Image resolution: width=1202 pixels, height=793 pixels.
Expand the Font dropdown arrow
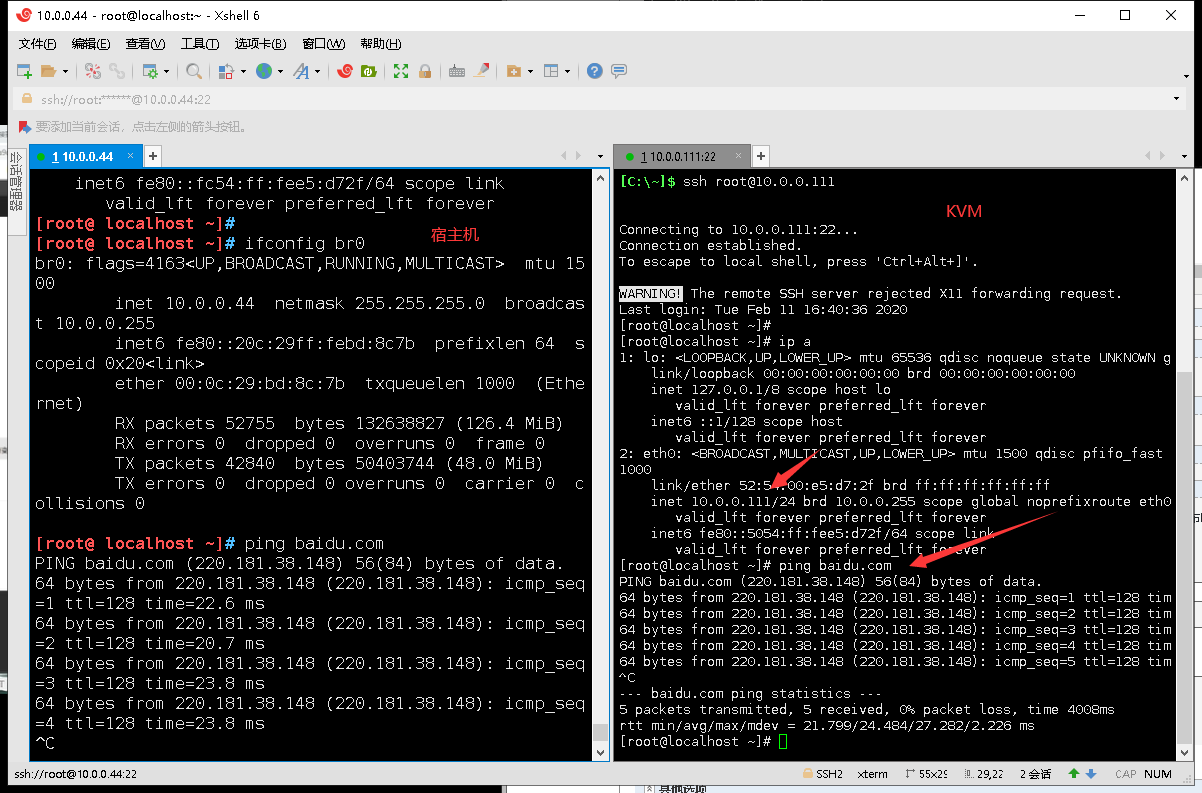tap(318, 71)
